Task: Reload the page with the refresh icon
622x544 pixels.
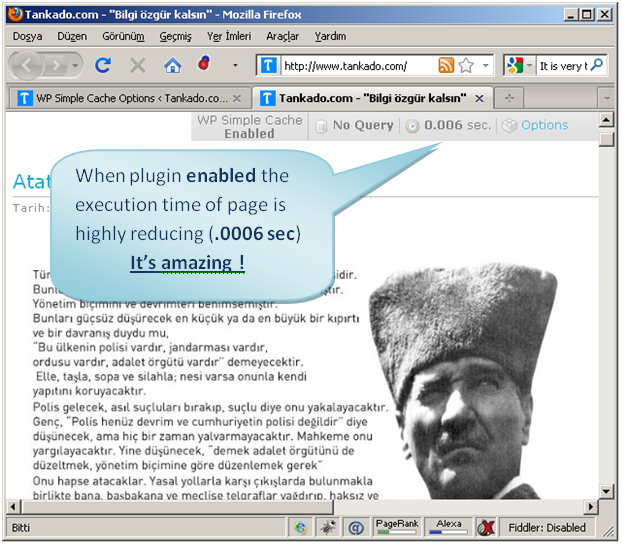Action: [102, 66]
